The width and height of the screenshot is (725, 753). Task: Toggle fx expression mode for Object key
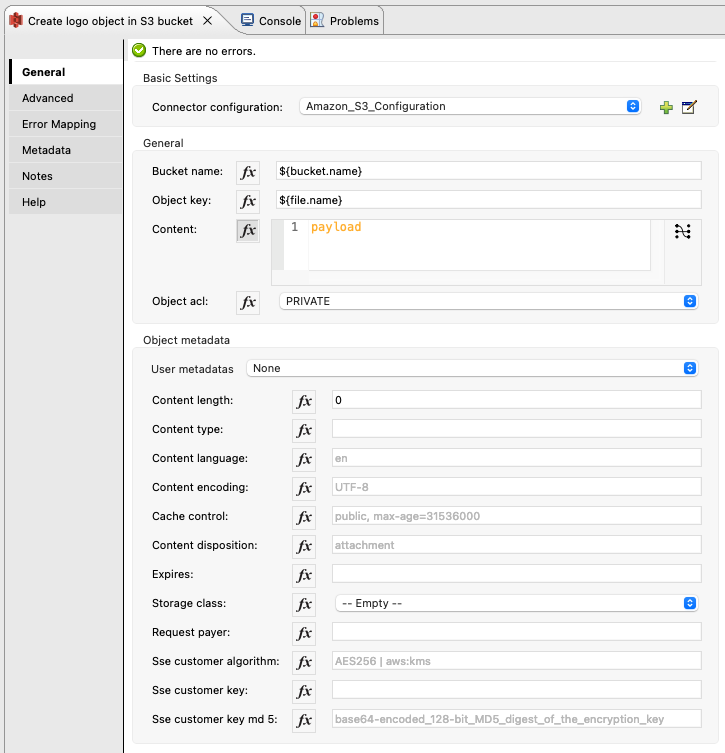(248, 201)
